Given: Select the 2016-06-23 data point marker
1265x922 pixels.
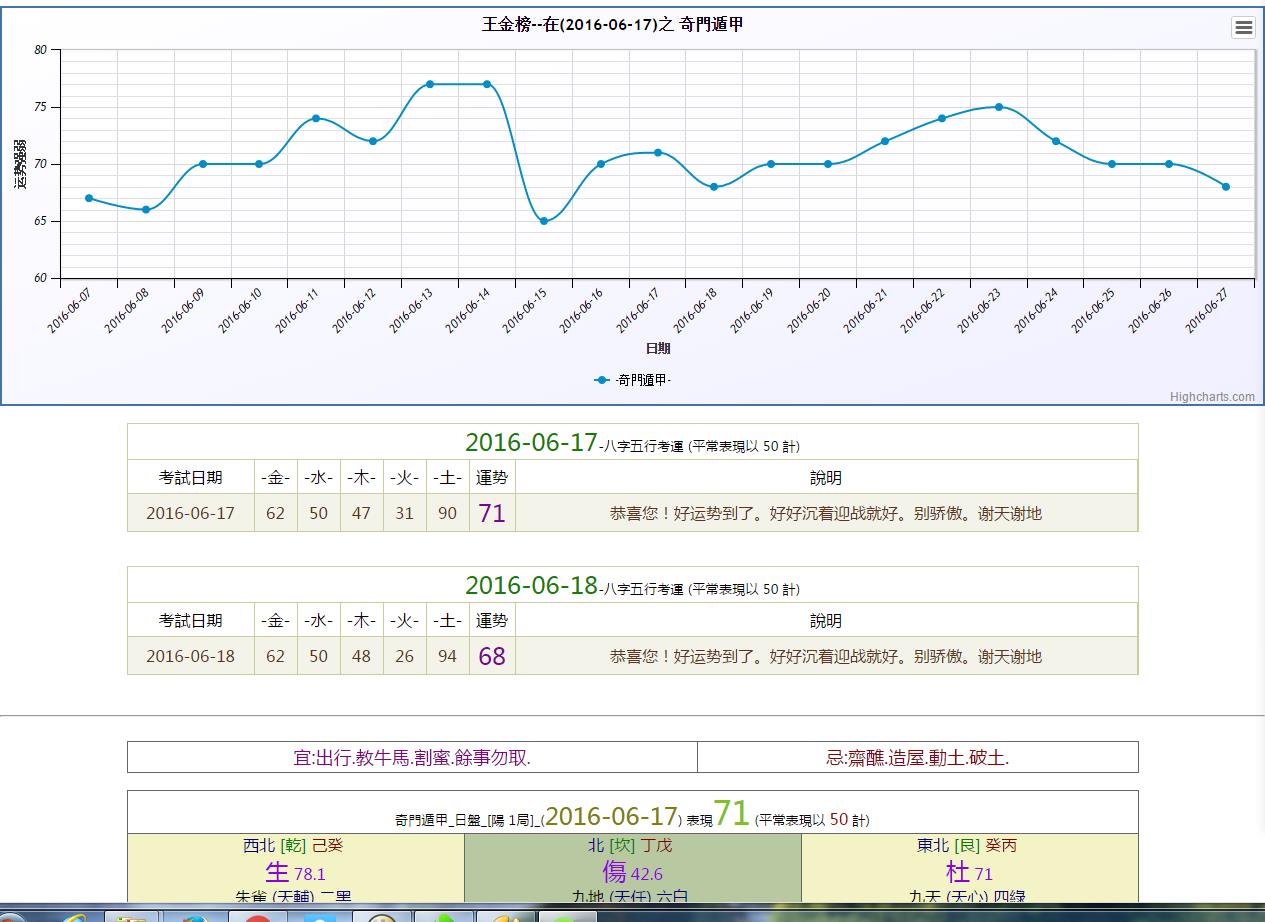Looking at the screenshot, I should (x=999, y=107).
